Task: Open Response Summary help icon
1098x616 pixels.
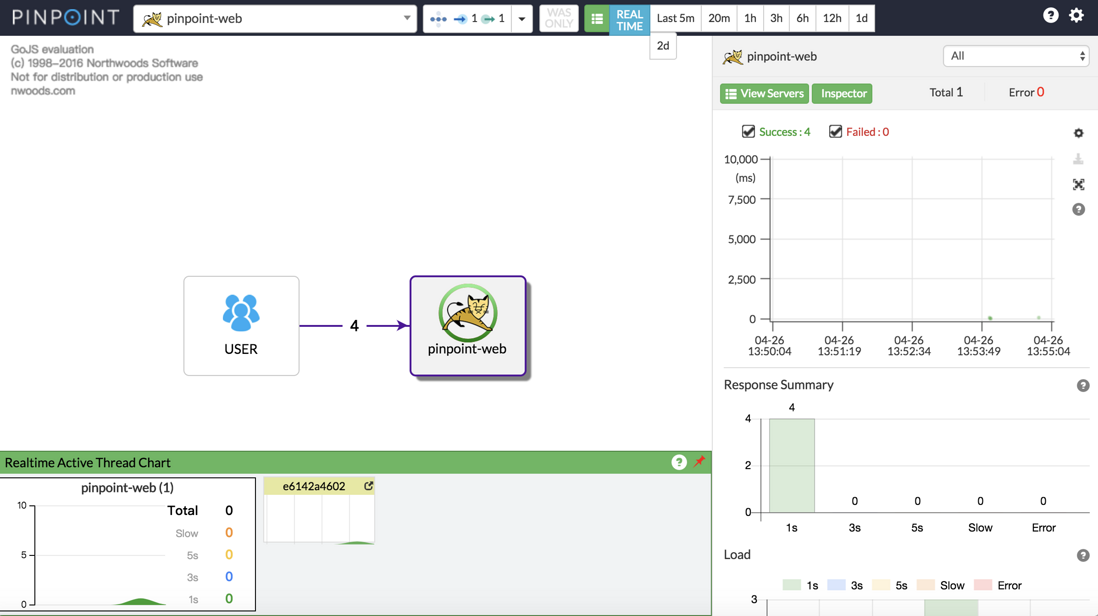Action: [1083, 386]
